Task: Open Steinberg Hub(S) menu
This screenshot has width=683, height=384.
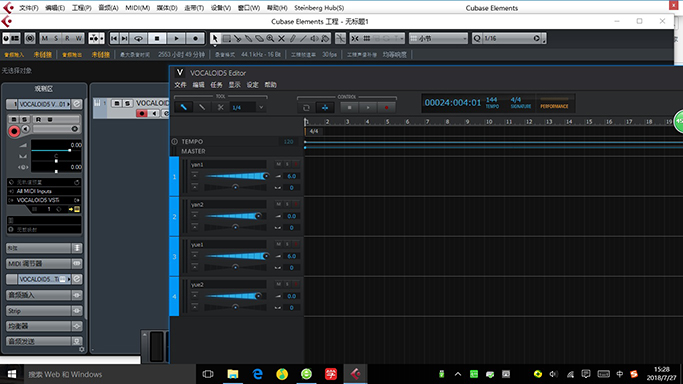Action: (319, 8)
